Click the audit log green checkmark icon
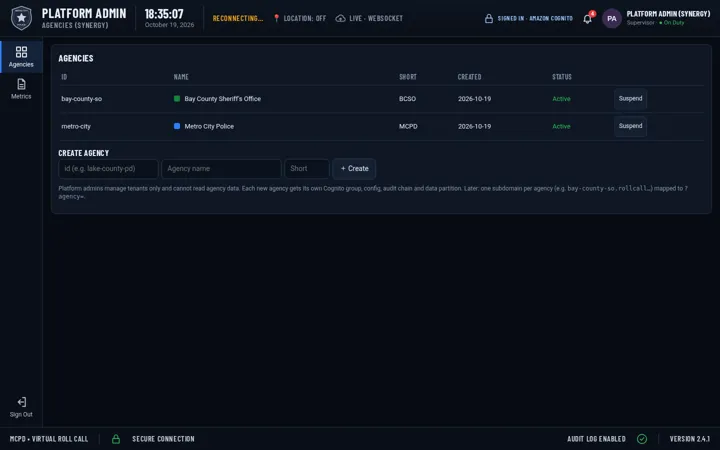Screen dimensions: 720x450 click(642, 439)
